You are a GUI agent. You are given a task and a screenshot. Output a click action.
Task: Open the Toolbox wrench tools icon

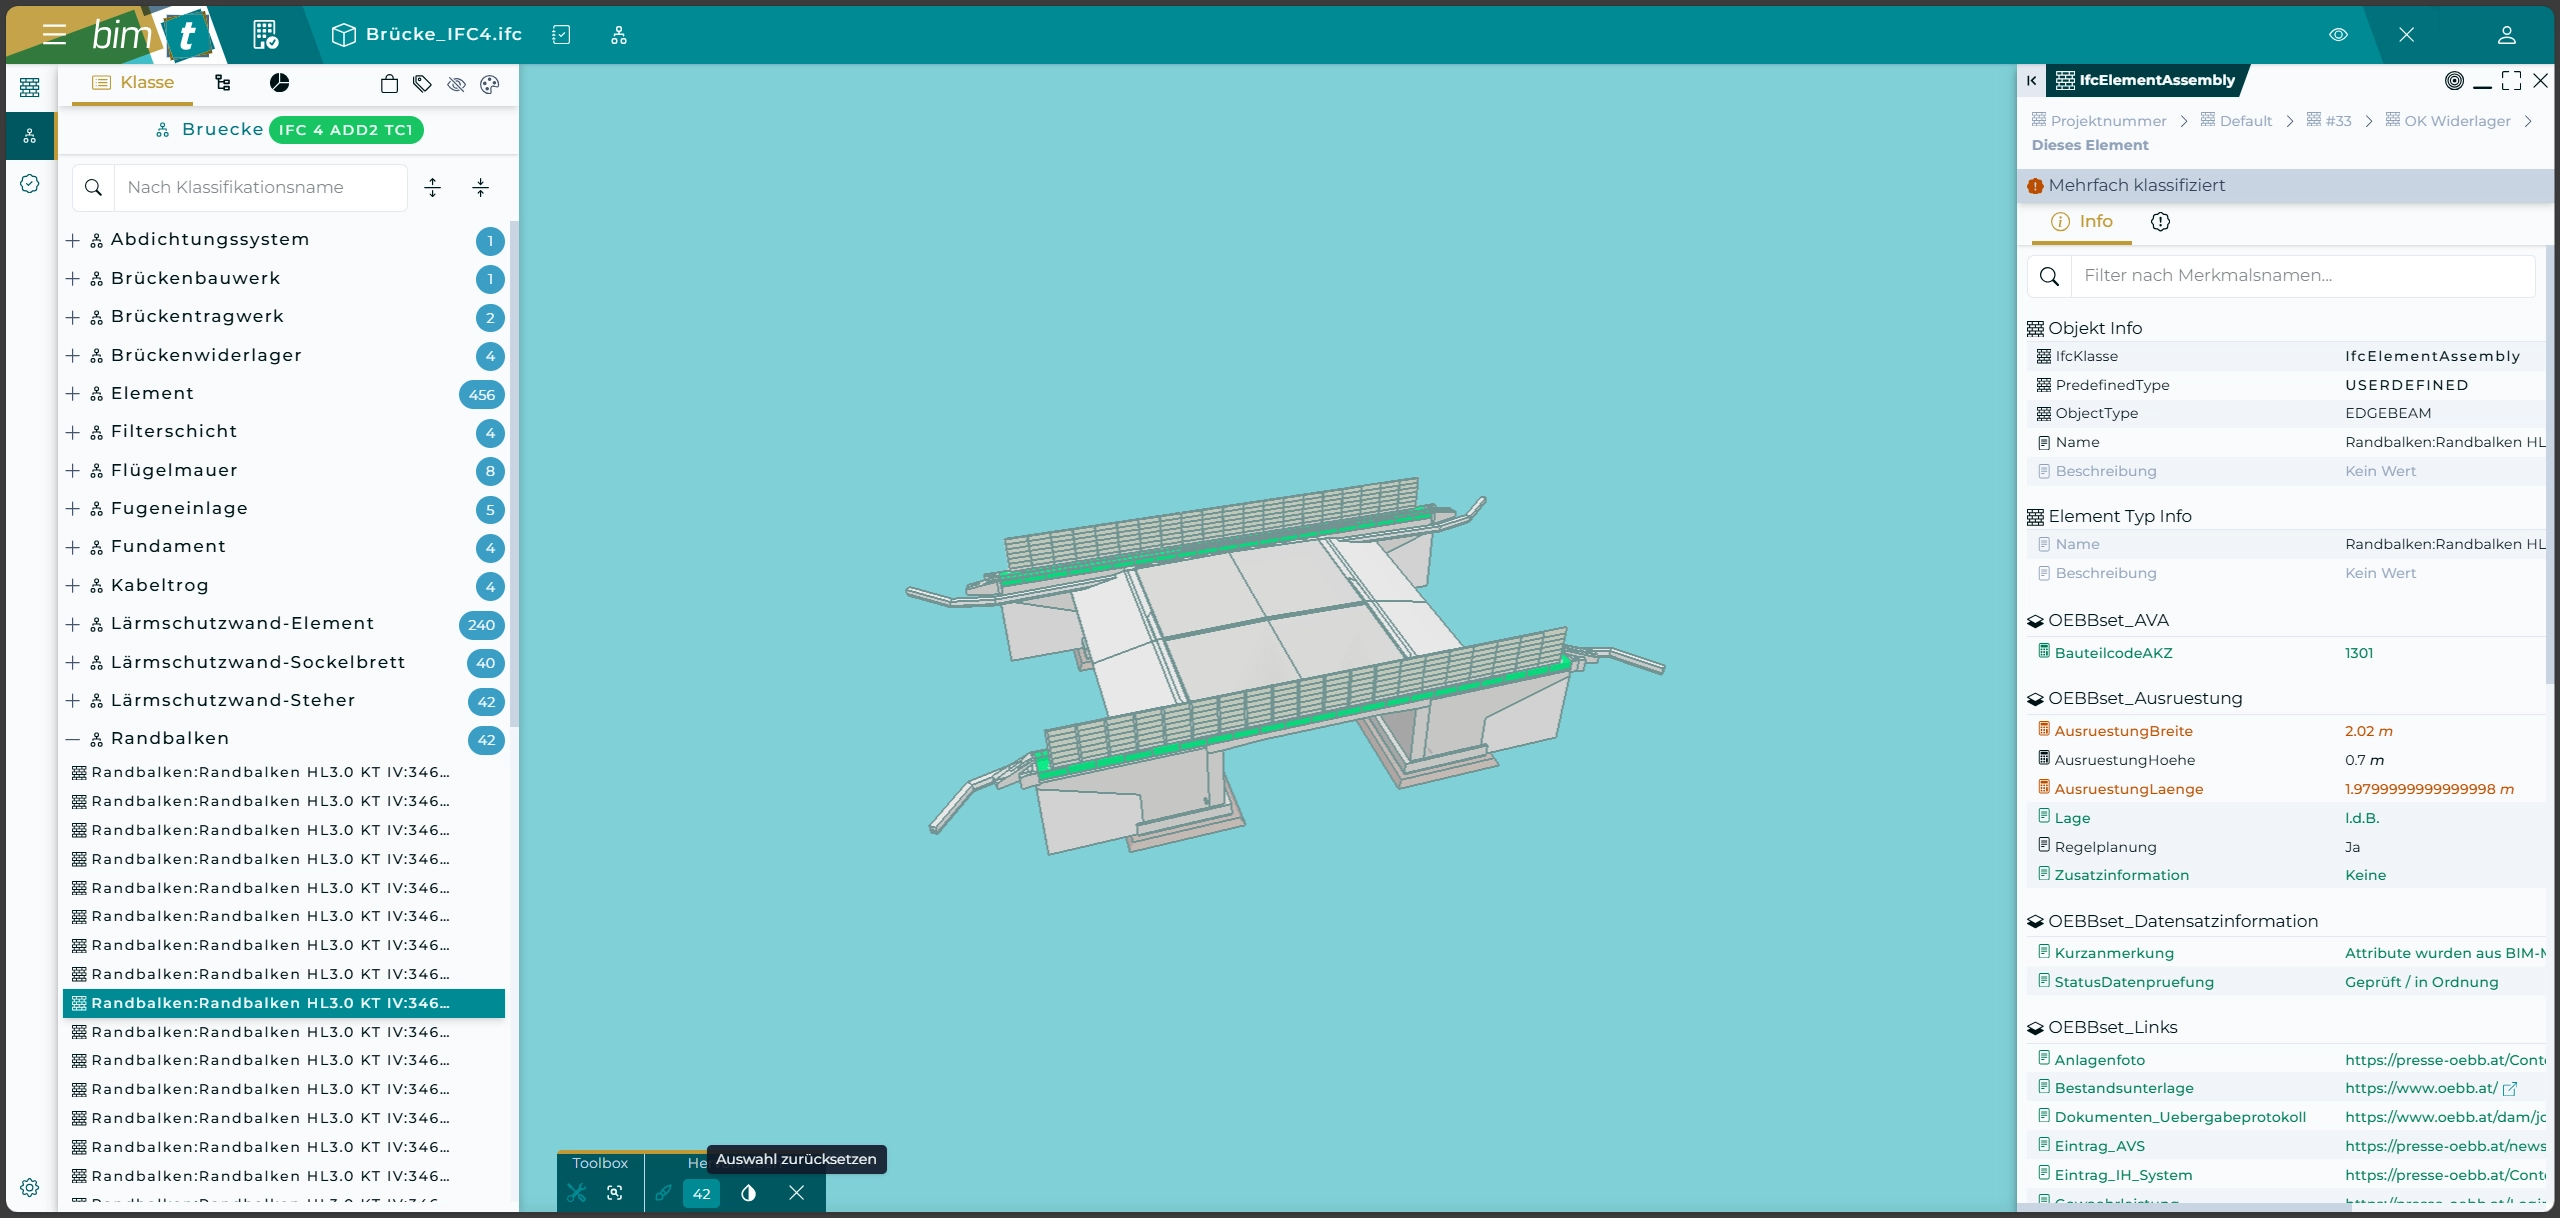click(577, 1192)
